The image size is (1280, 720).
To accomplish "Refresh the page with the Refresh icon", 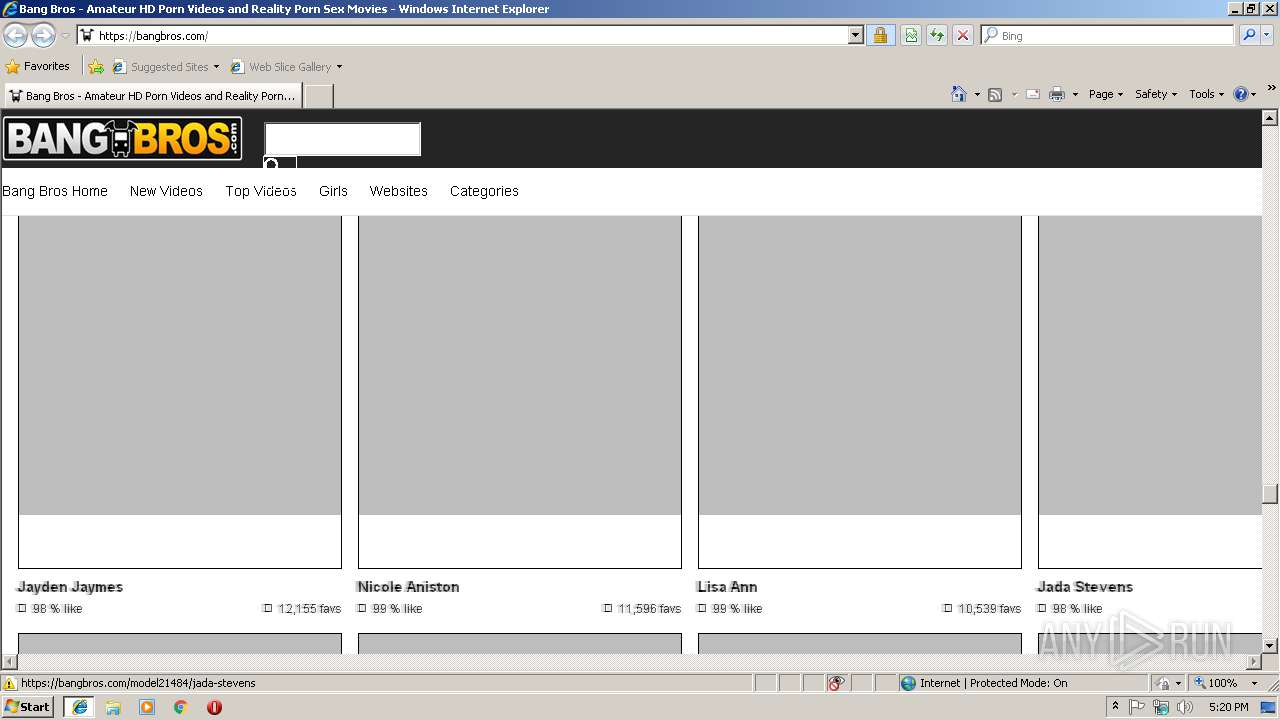I will (937, 35).
